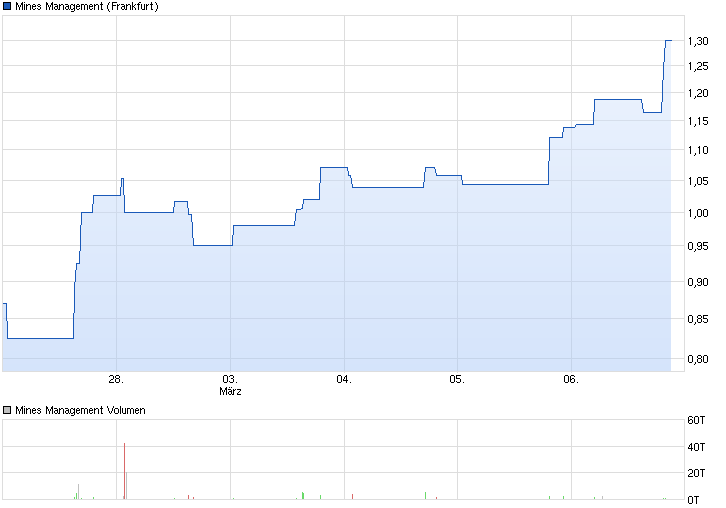Select the 1,05 price axis label
726x508 pixels.
coord(698,181)
